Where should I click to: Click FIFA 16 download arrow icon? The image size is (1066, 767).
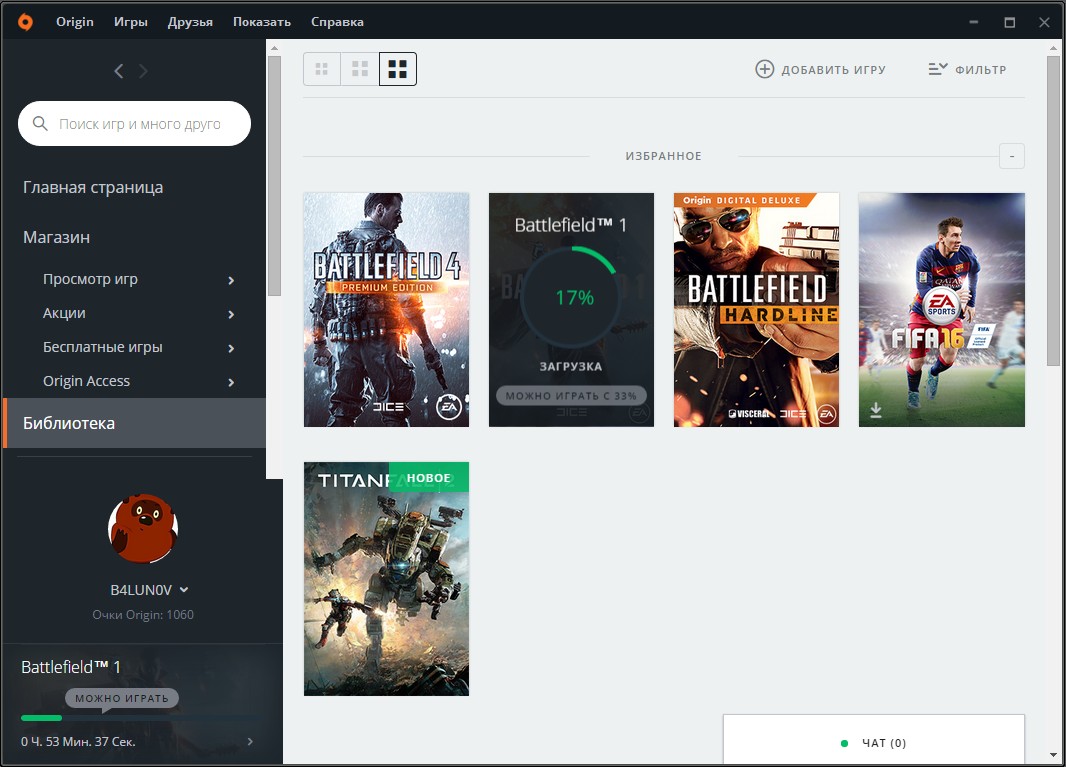[876, 410]
